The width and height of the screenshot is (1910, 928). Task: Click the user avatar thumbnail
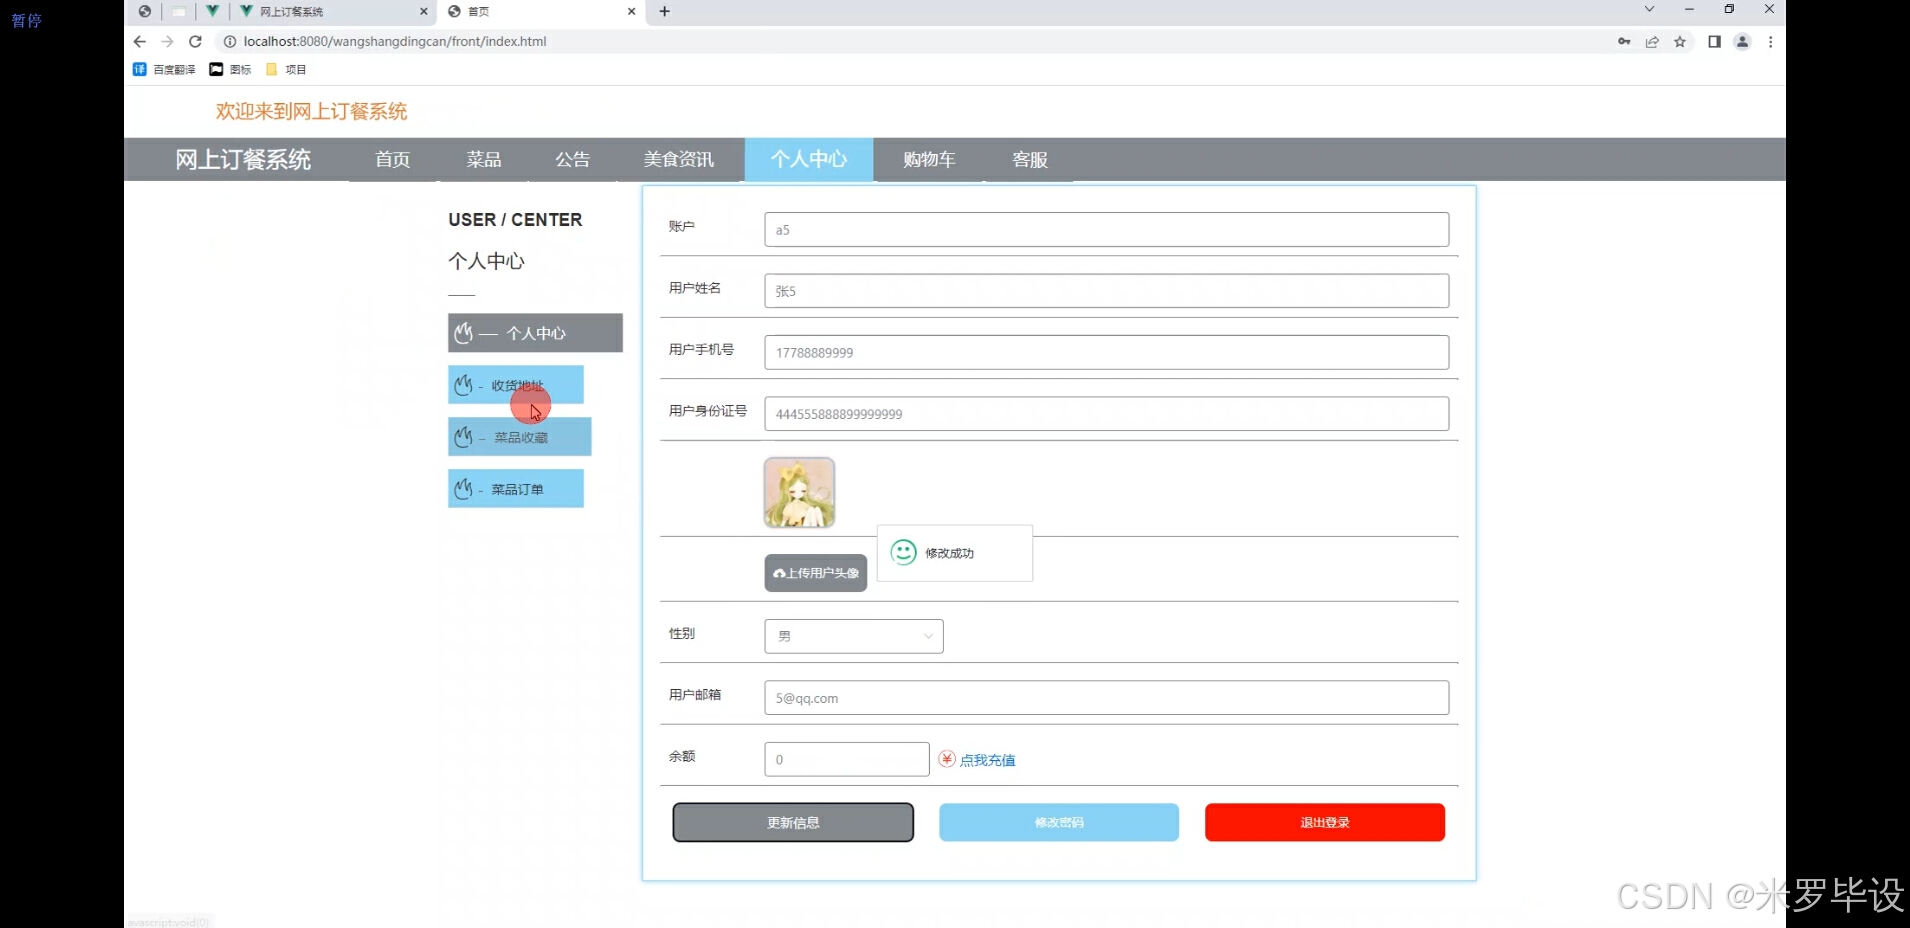[x=799, y=492]
